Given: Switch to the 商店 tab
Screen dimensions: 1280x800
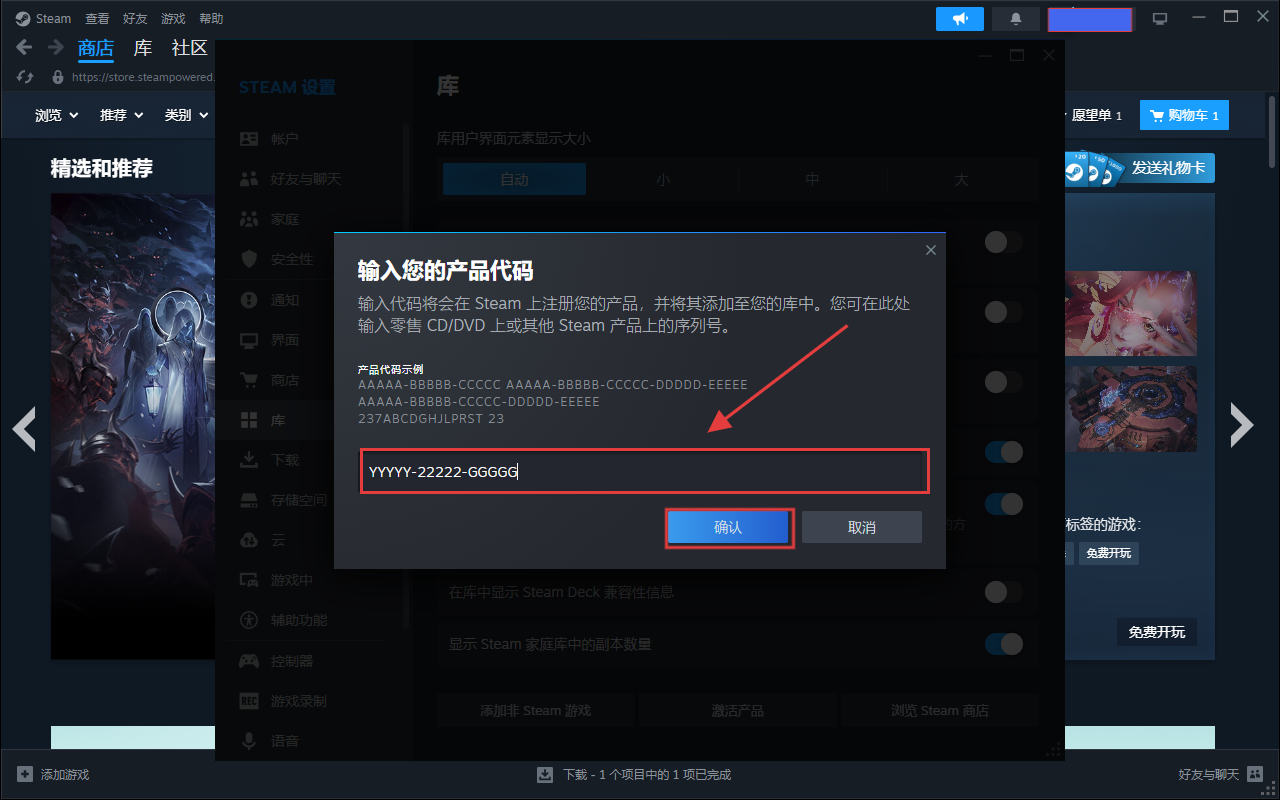Looking at the screenshot, I should [x=96, y=48].
